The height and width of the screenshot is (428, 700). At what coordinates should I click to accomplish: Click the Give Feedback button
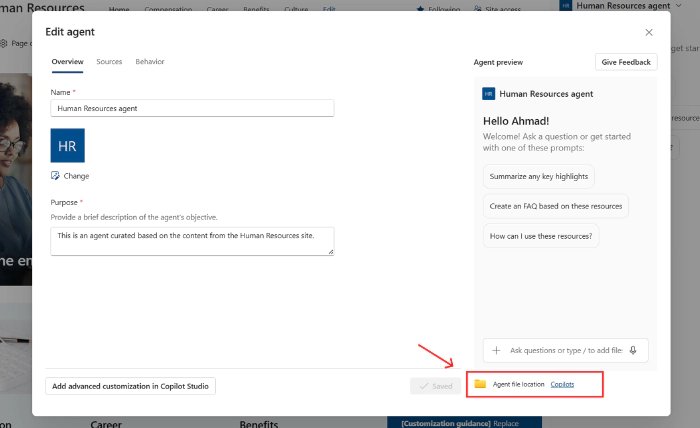[626, 62]
